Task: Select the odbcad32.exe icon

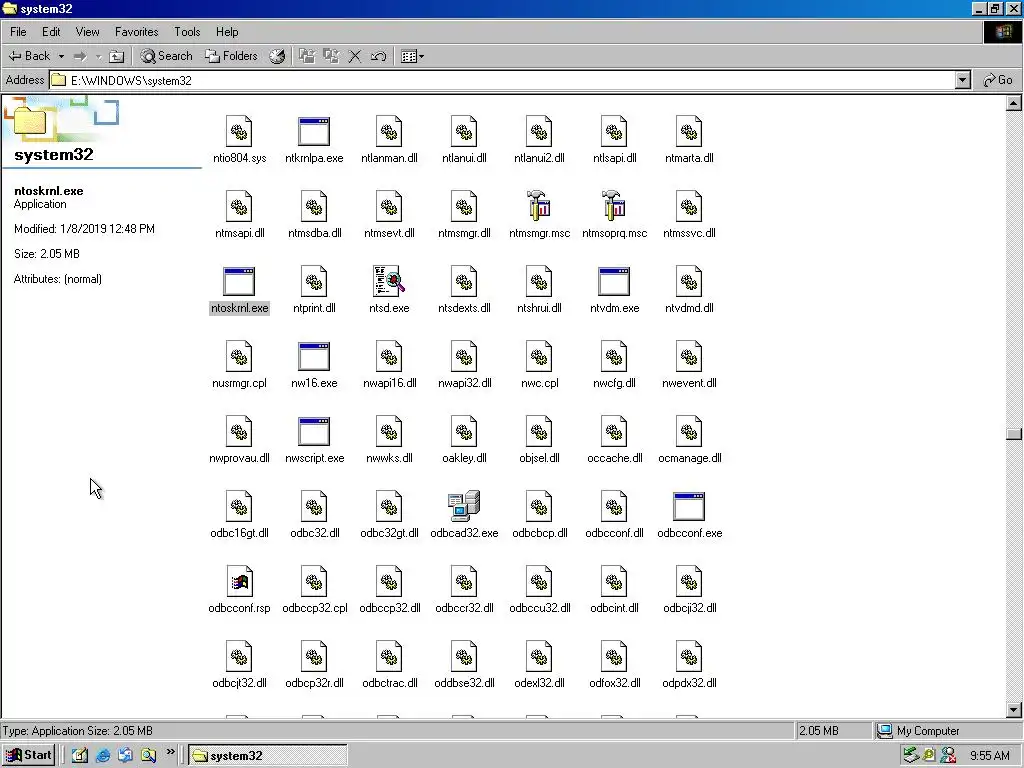Action: 464,507
